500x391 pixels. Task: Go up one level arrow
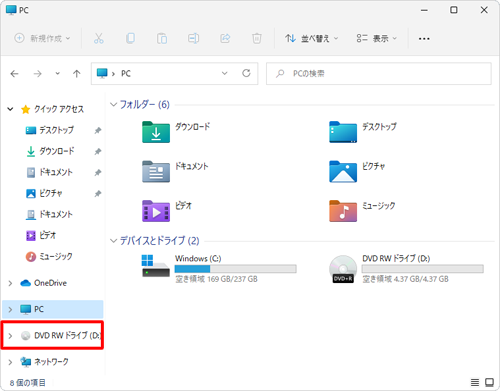pos(77,73)
